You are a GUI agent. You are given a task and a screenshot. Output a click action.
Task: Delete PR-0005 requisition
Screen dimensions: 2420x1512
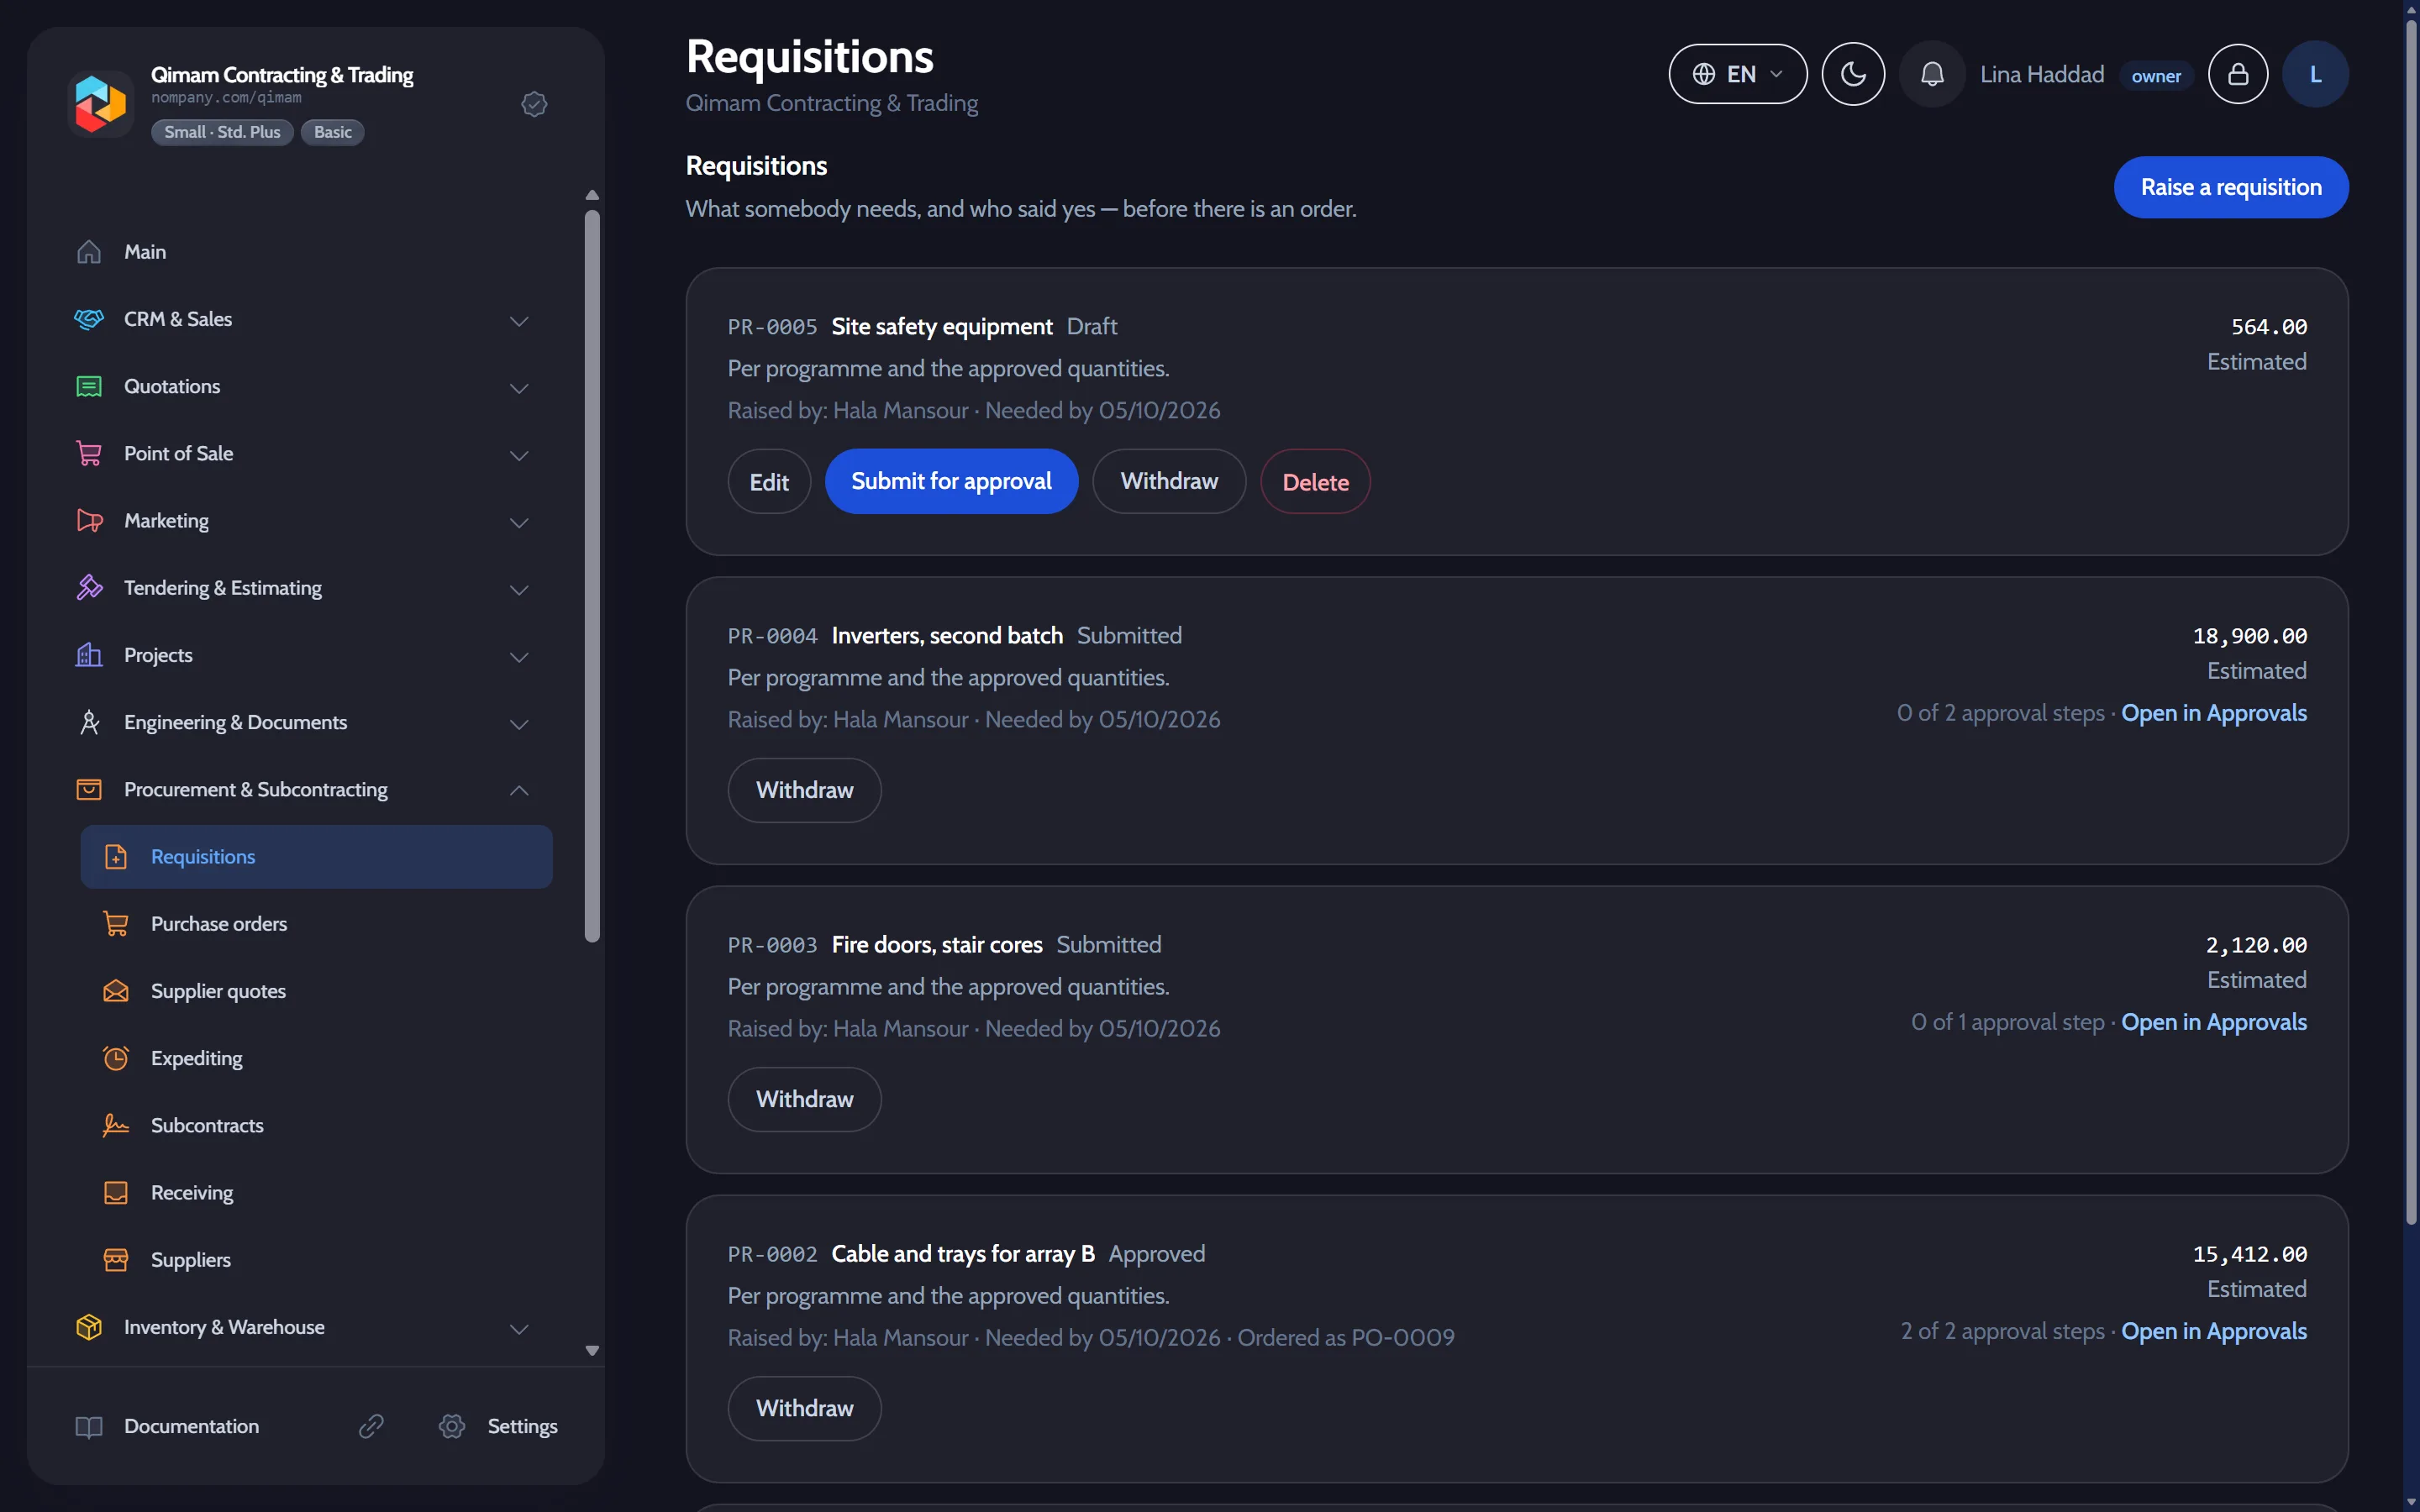tap(1315, 482)
